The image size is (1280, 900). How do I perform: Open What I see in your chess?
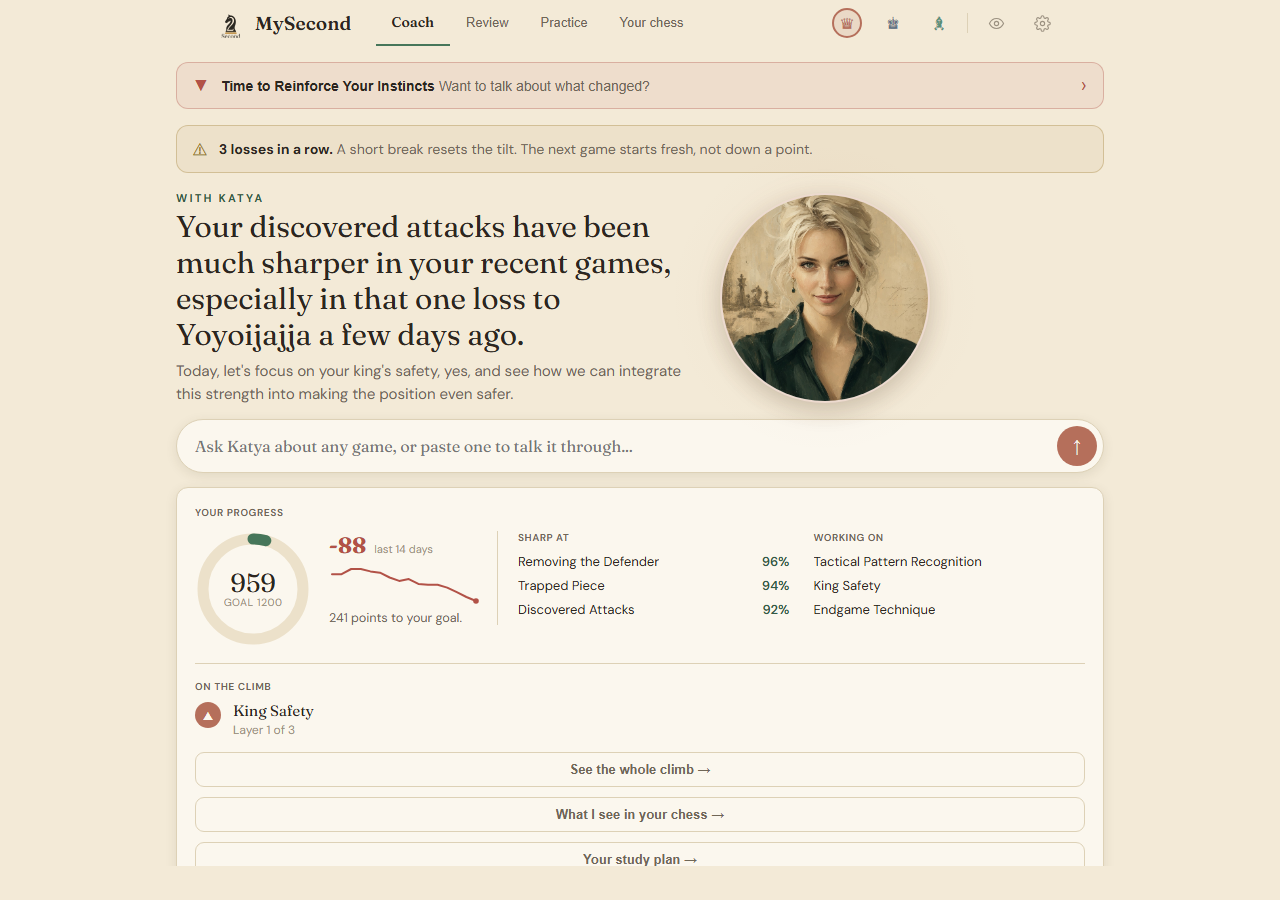[x=640, y=814]
